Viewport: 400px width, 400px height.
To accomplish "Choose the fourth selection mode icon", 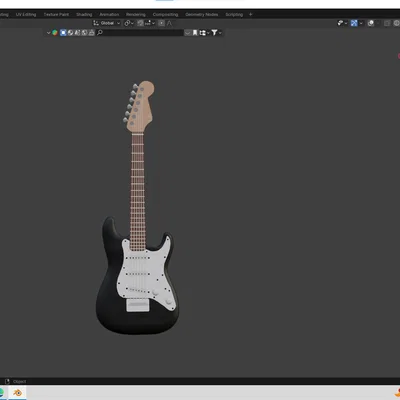I will (x=84, y=33).
